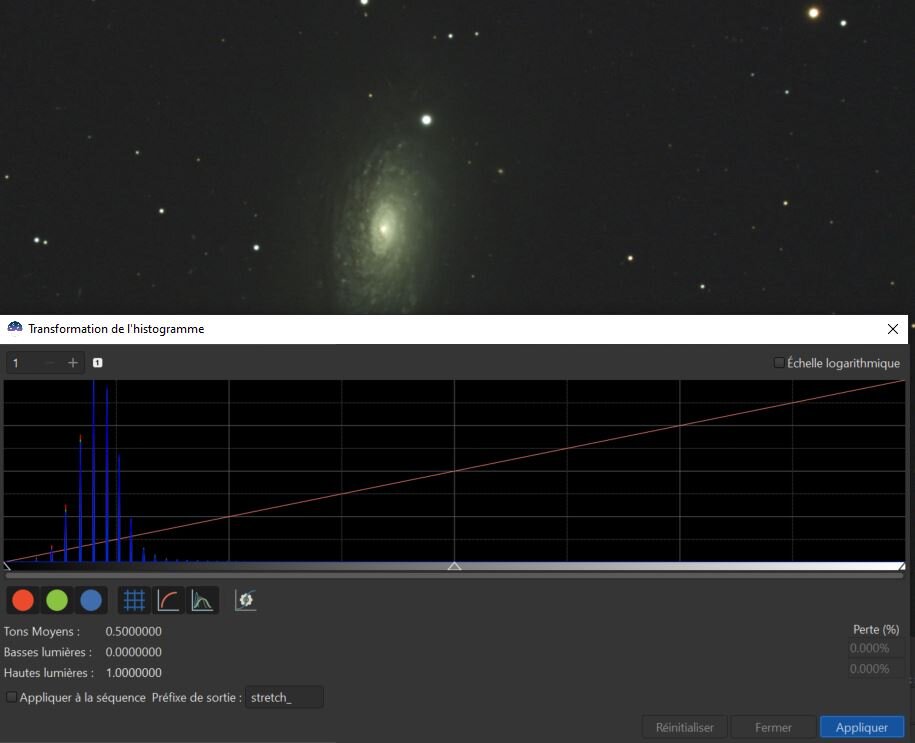The height and width of the screenshot is (743, 915).
Task: Close the Transformation de l'histogramme dialog
Action: click(893, 329)
